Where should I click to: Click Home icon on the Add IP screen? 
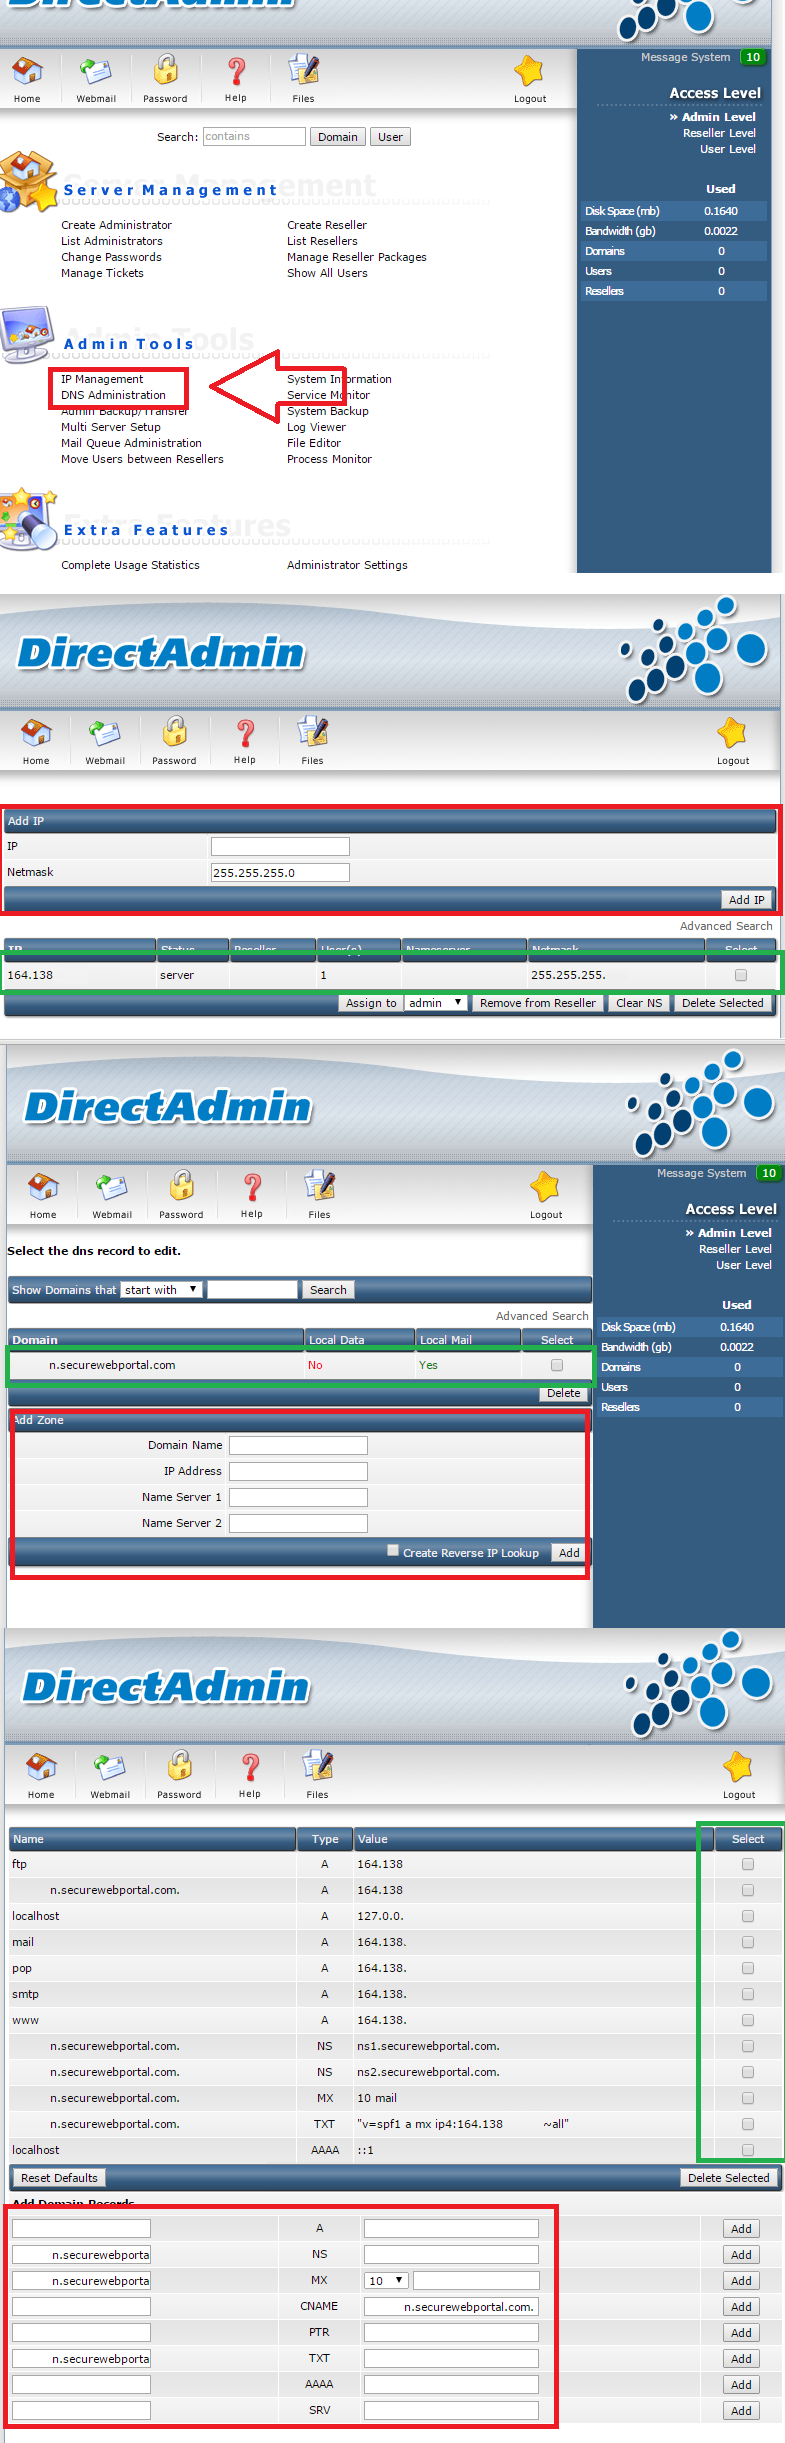click(x=36, y=733)
